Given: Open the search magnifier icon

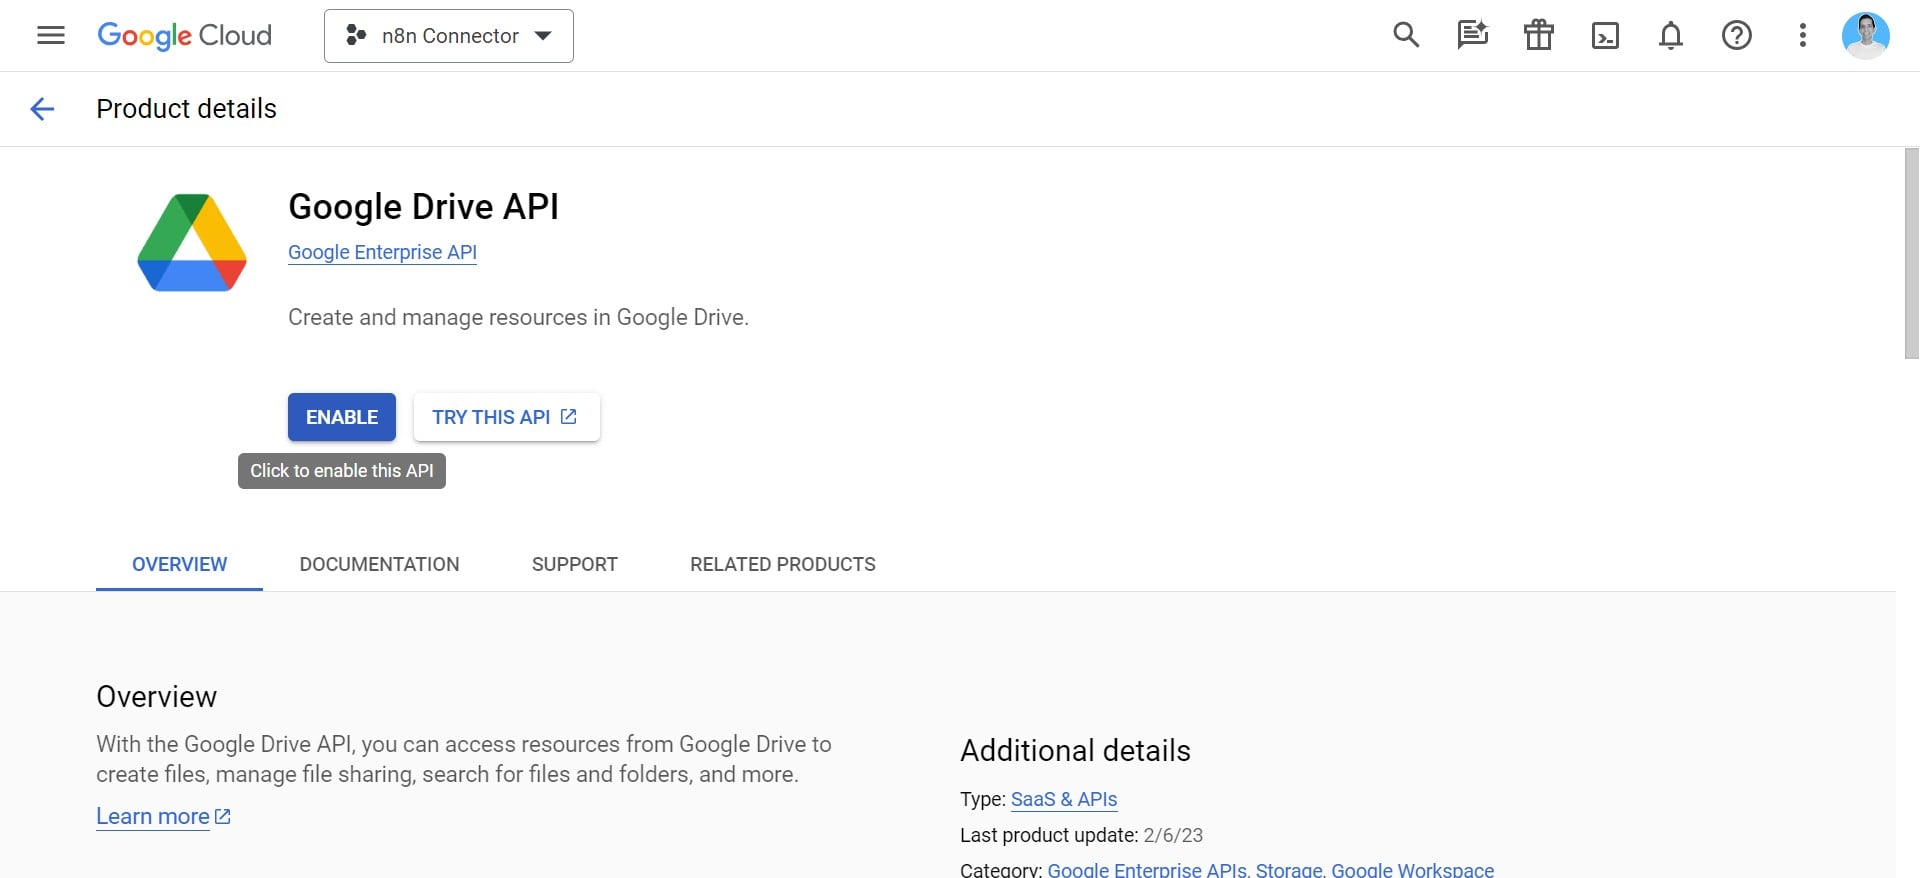Looking at the screenshot, I should (x=1406, y=36).
